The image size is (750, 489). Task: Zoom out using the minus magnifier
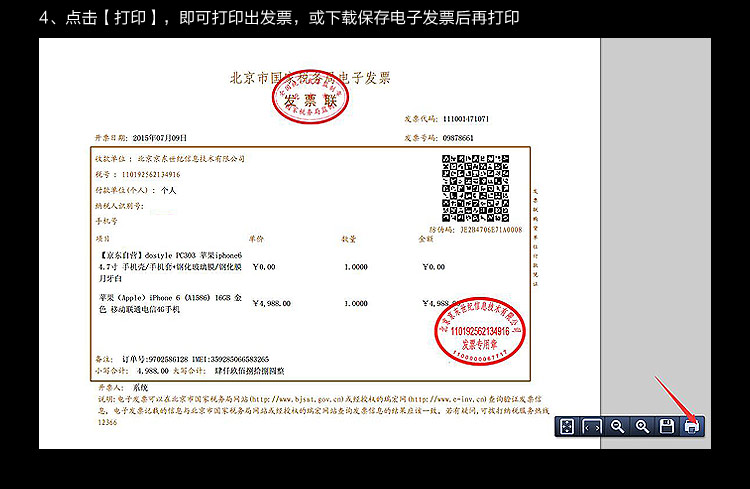pyautogui.click(x=618, y=426)
